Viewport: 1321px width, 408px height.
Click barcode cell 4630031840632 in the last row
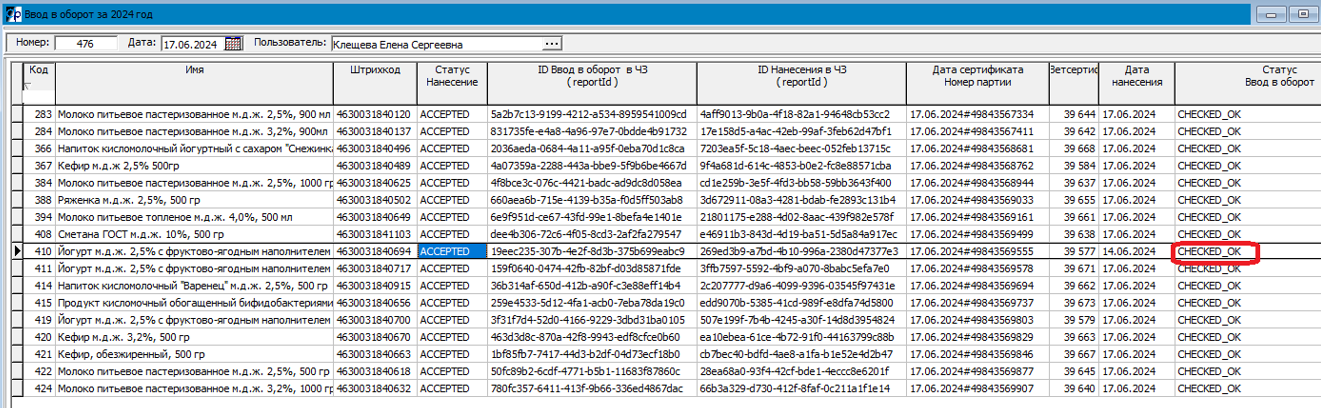click(375, 389)
